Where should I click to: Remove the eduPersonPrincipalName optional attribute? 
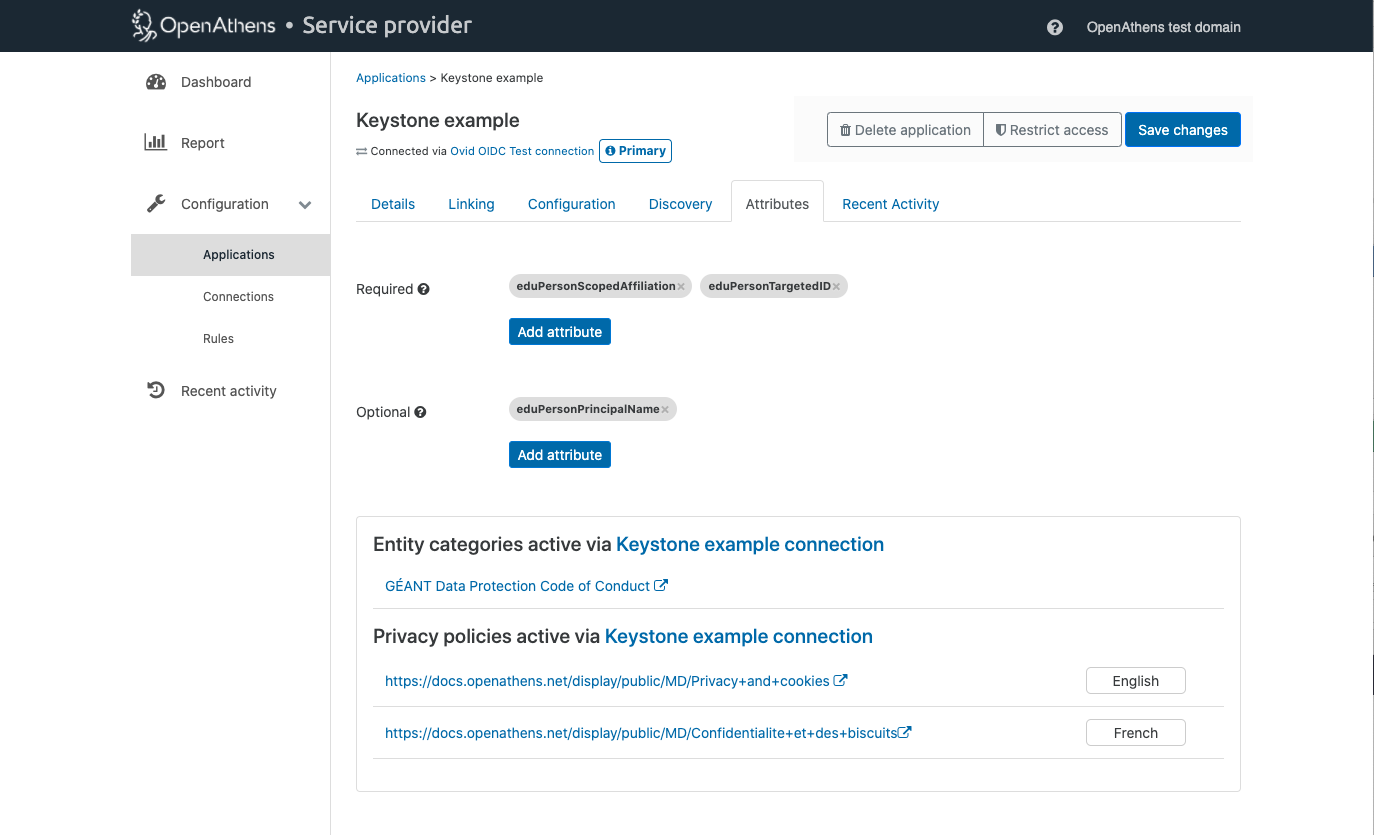point(665,410)
